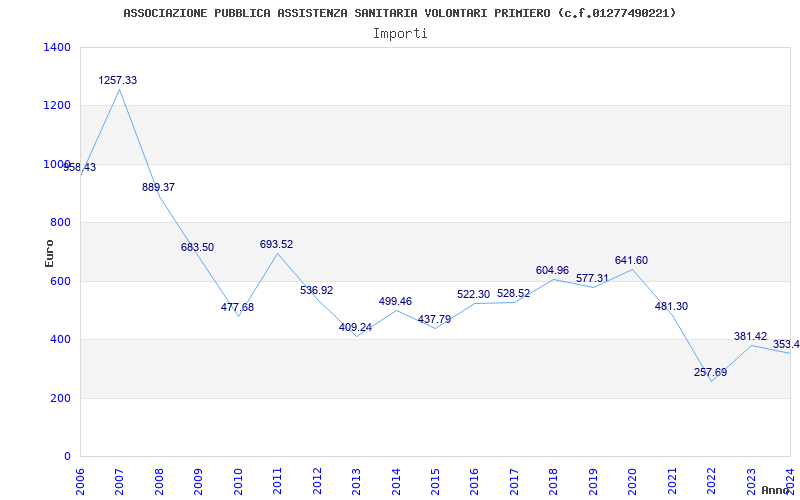Viewport: 800px width, 500px height.
Task: Click the Importi subtitle
Action: coord(400,34)
